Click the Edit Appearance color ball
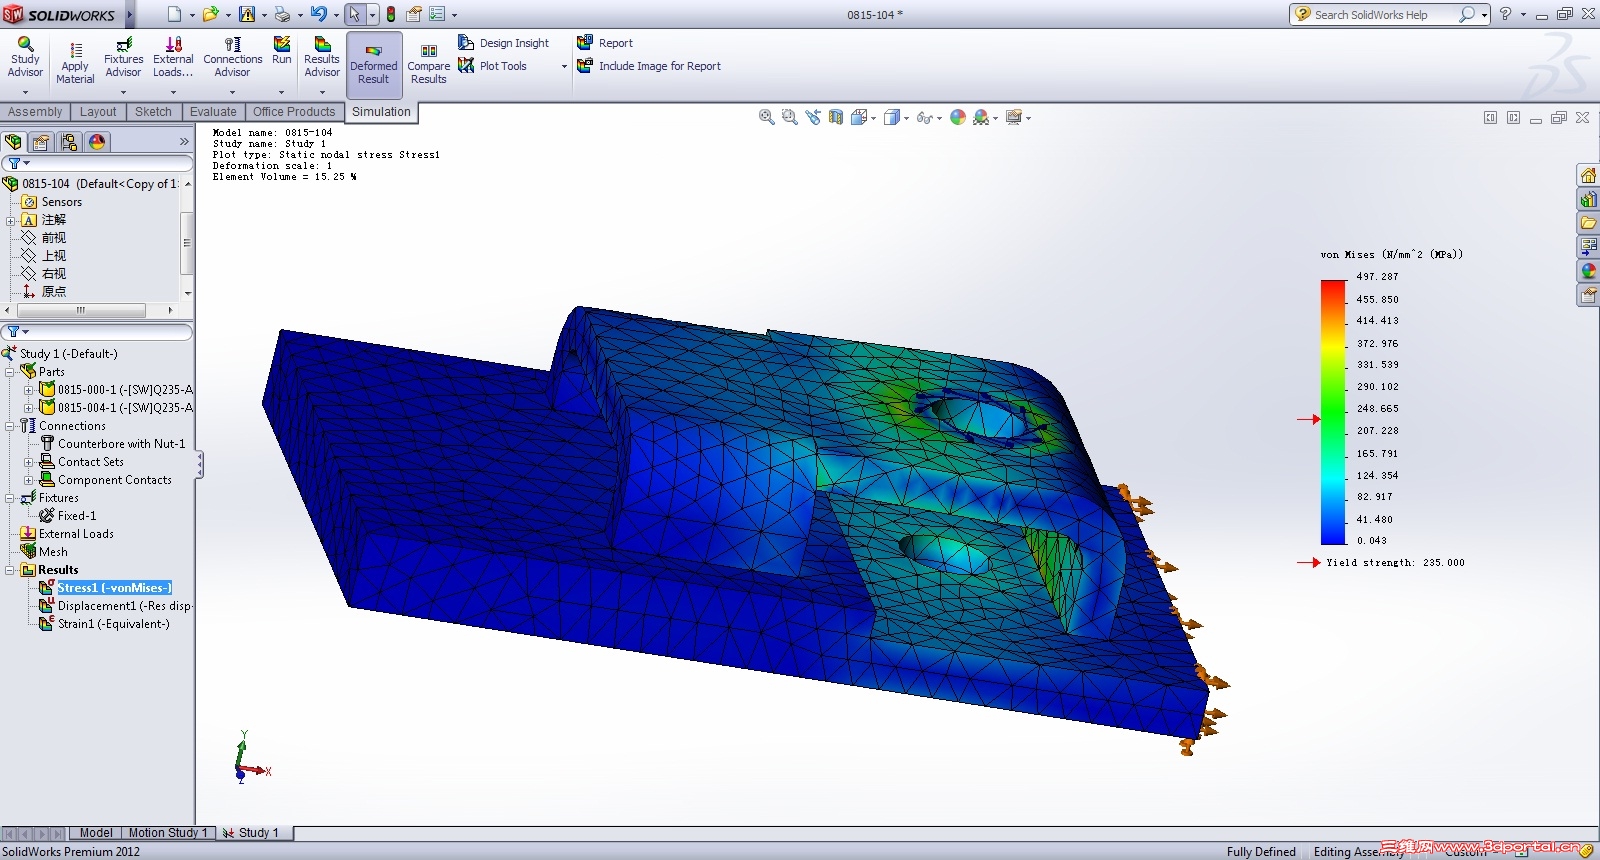Screen dimensions: 1600x860 pos(958,117)
